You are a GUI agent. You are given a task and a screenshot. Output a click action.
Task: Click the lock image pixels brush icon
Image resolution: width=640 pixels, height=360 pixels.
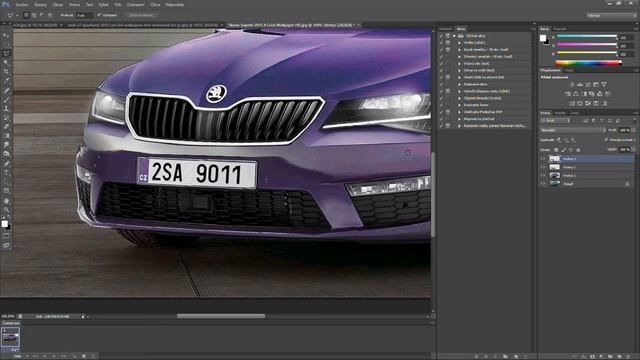pyautogui.click(x=564, y=150)
